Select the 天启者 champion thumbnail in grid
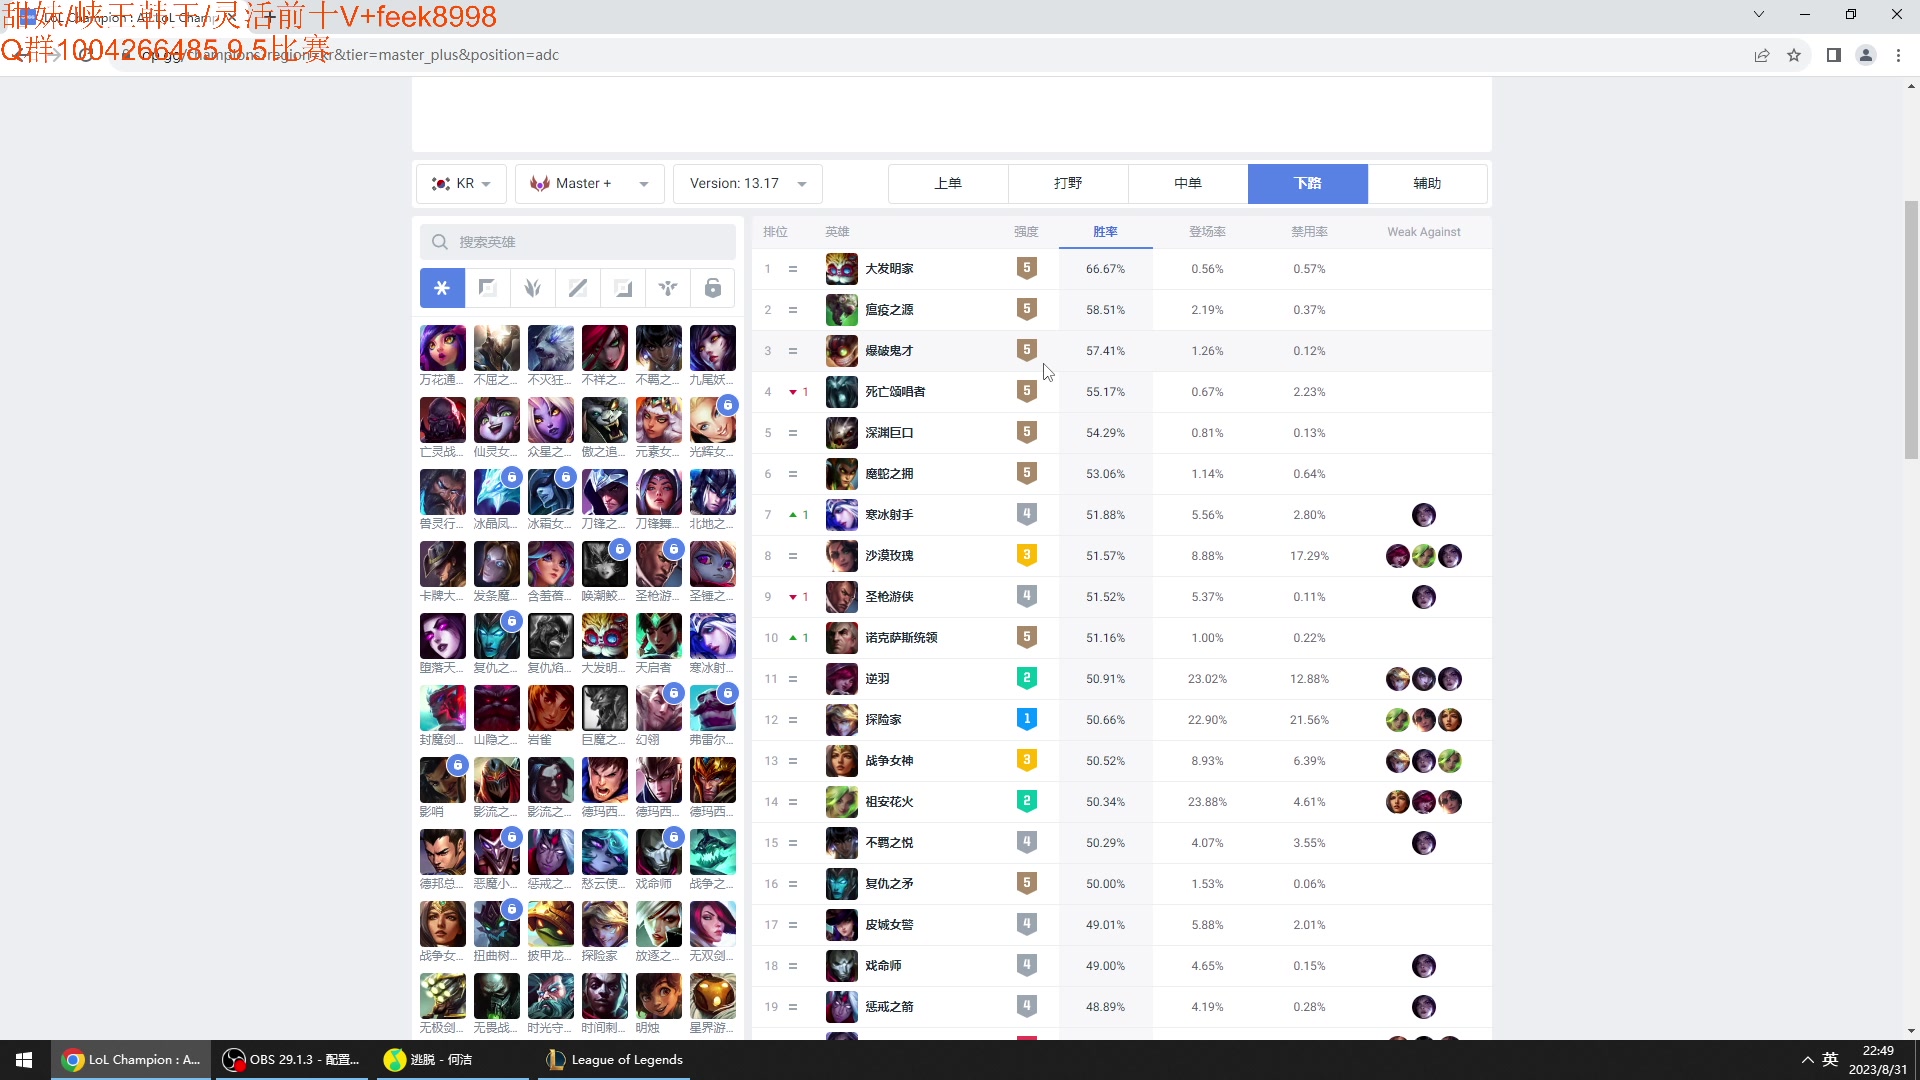Viewport: 1920px width, 1080px height. pos(659,636)
